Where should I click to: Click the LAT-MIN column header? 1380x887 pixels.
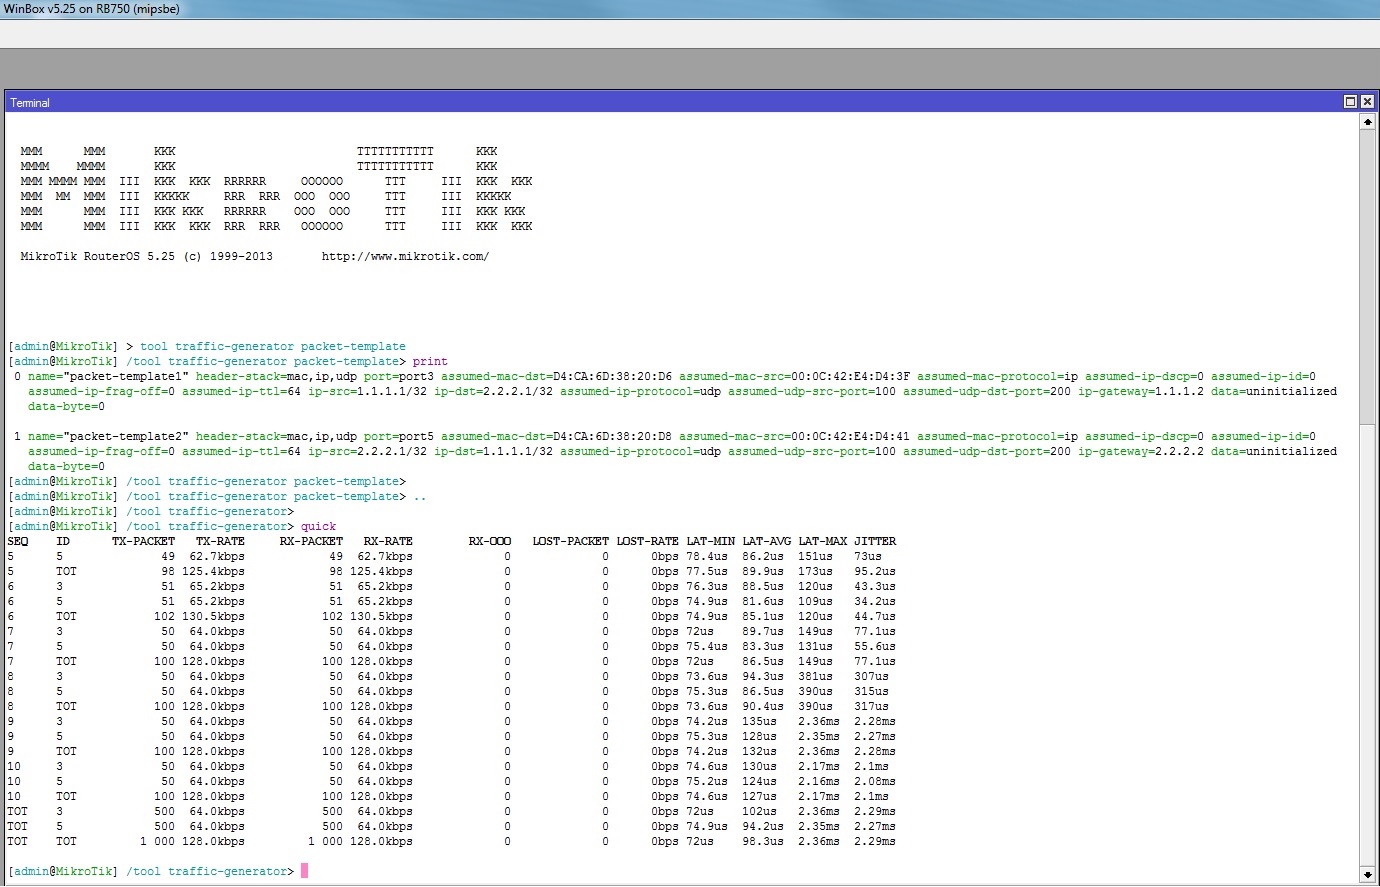(710, 541)
